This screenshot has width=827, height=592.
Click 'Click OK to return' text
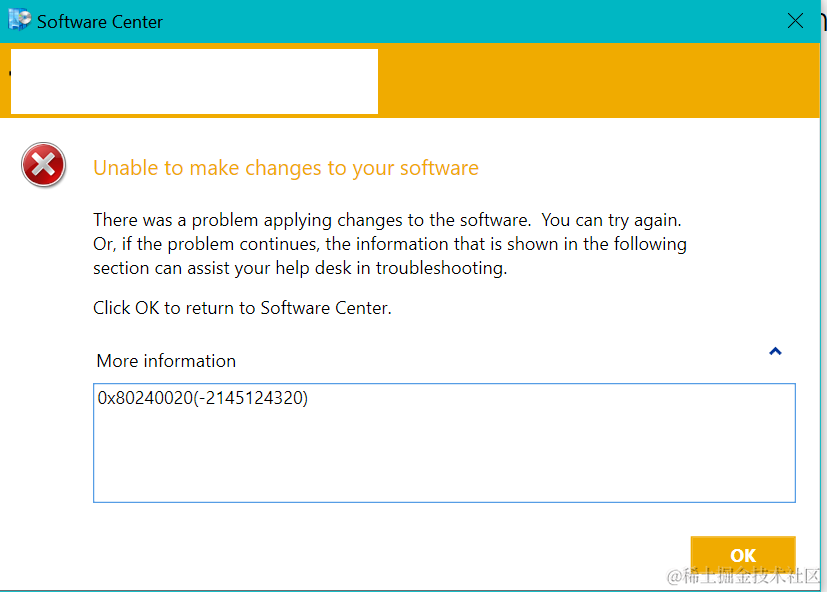coord(242,308)
